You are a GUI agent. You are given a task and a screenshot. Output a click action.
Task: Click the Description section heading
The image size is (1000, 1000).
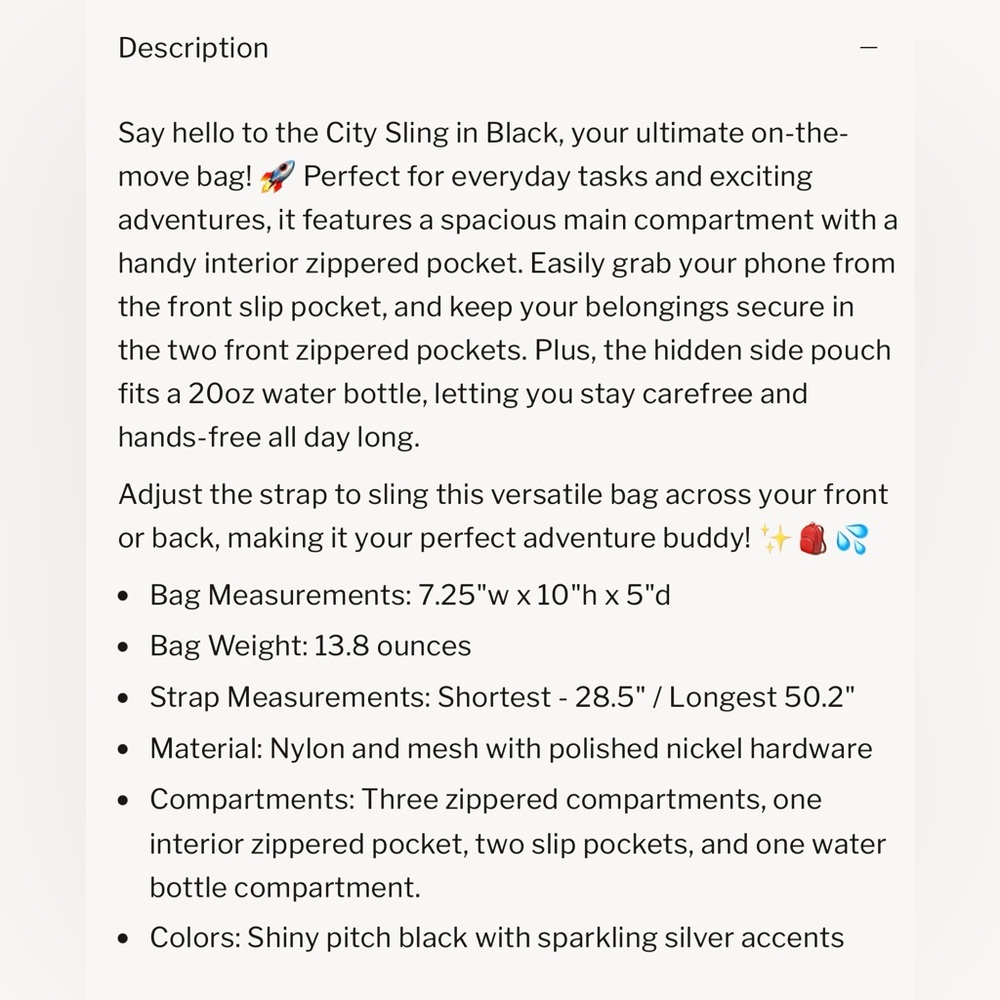click(193, 48)
